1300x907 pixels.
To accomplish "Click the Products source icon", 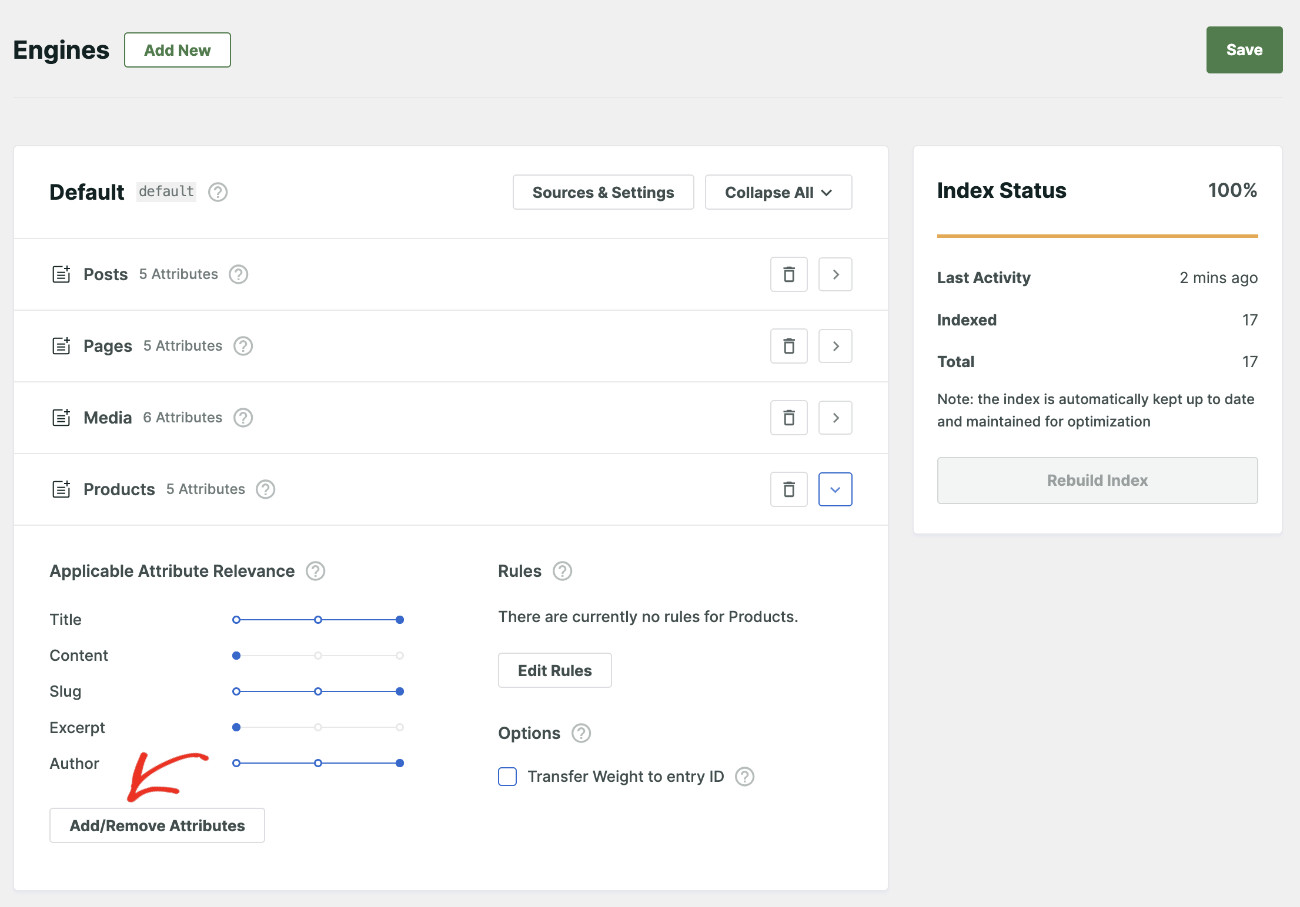I will point(61,489).
